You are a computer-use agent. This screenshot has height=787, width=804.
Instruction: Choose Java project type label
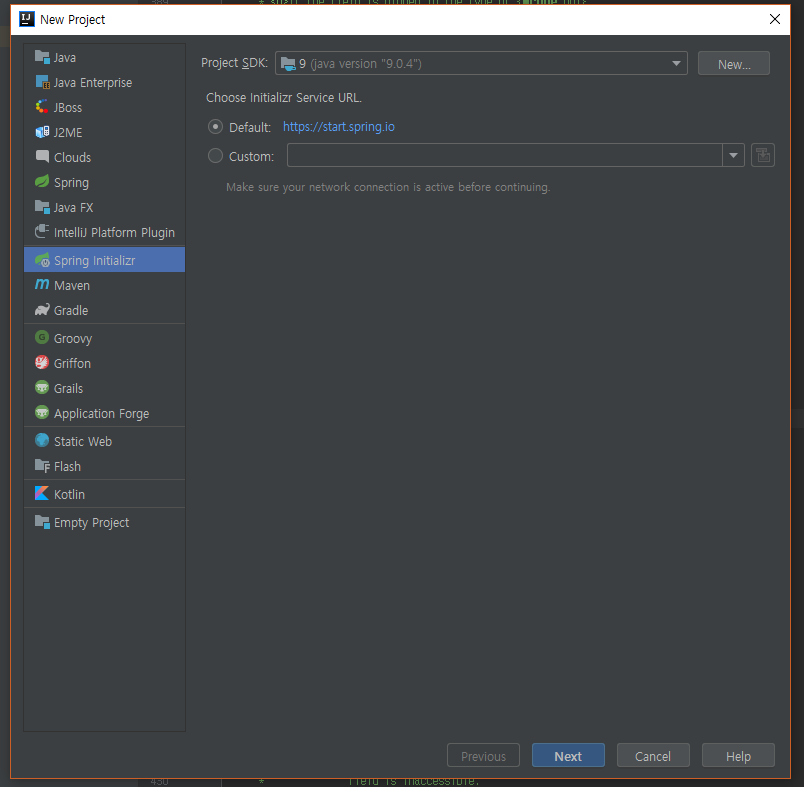pyautogui.click(x=65, y=57)
